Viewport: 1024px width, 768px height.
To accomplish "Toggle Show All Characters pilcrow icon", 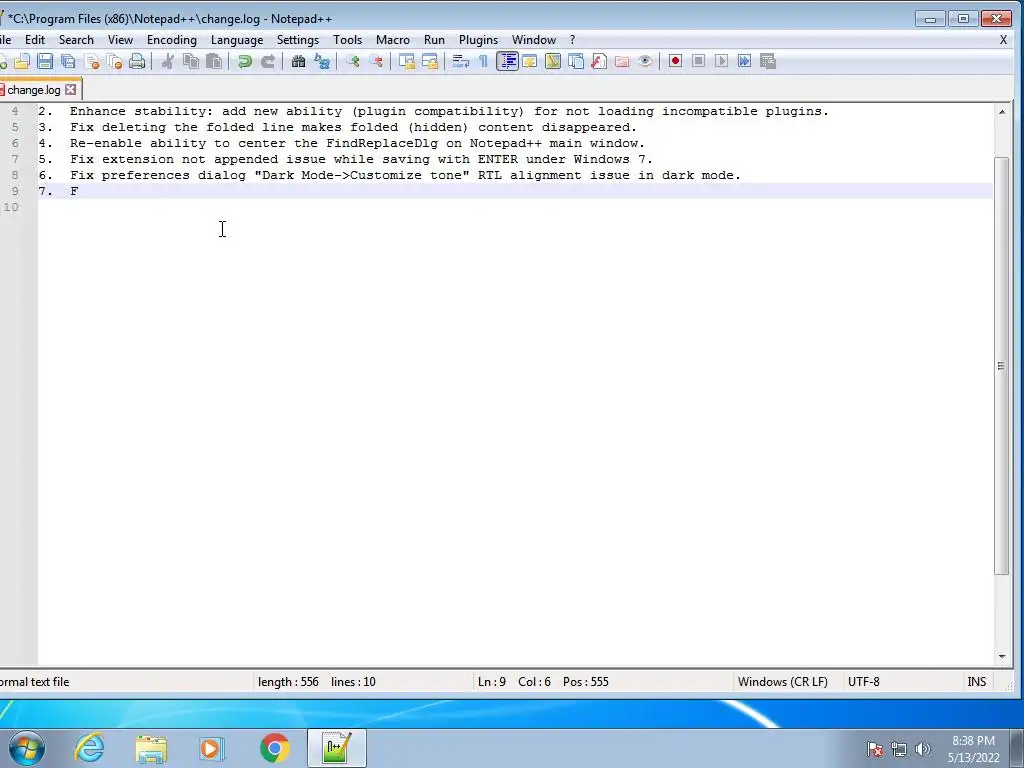I will (483, 61).
